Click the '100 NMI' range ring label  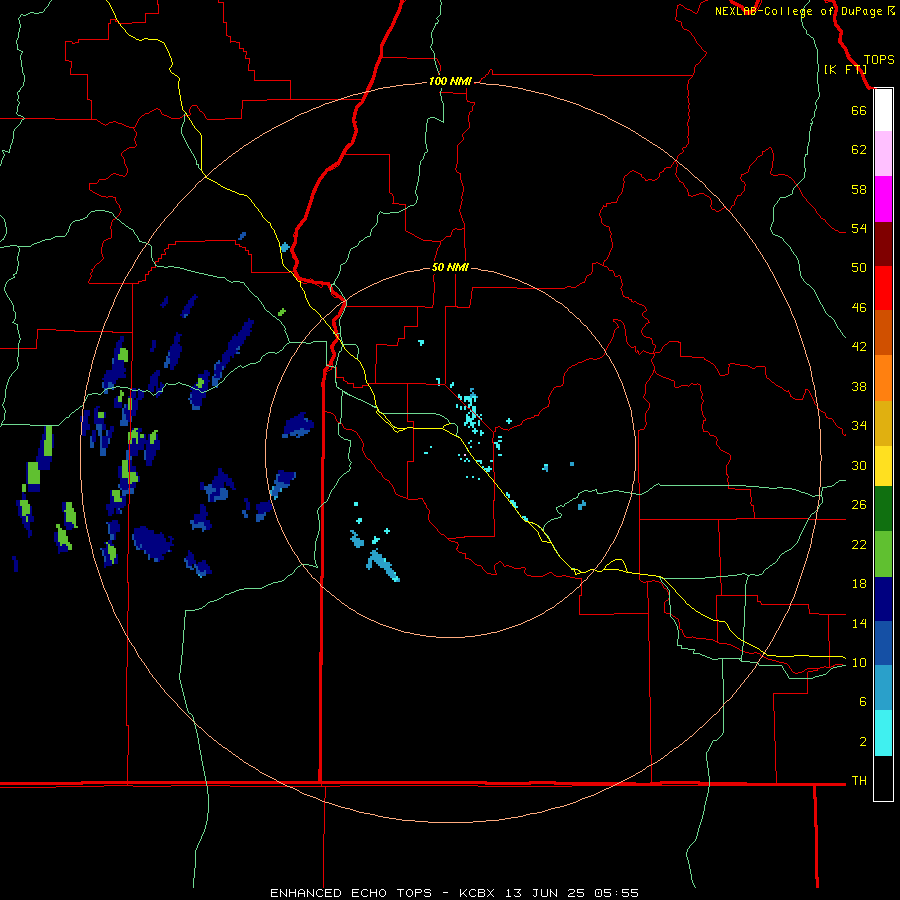[450, 81]
